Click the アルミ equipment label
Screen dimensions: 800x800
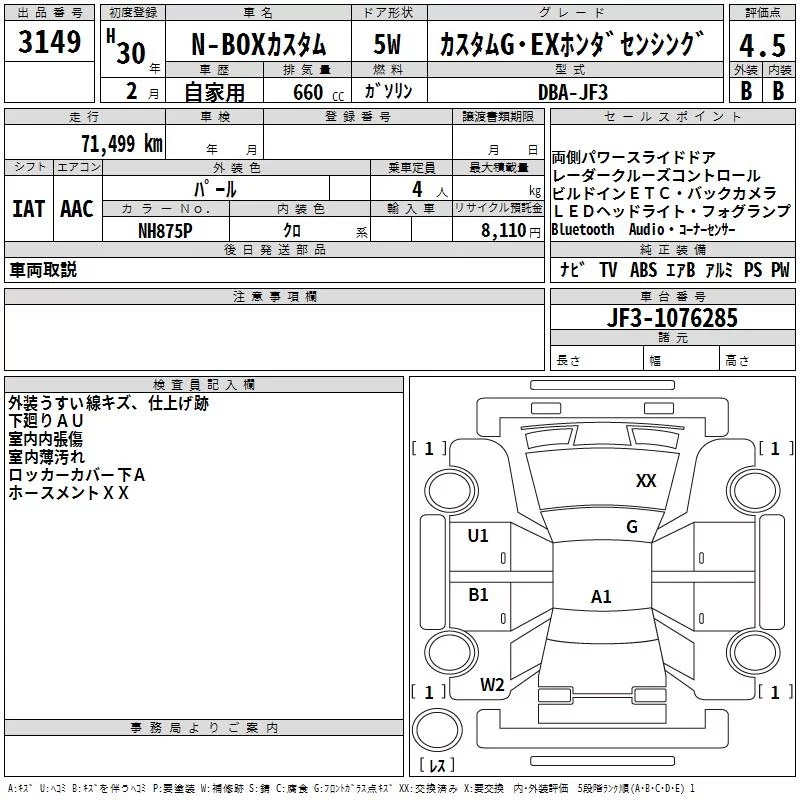point(719,269)
